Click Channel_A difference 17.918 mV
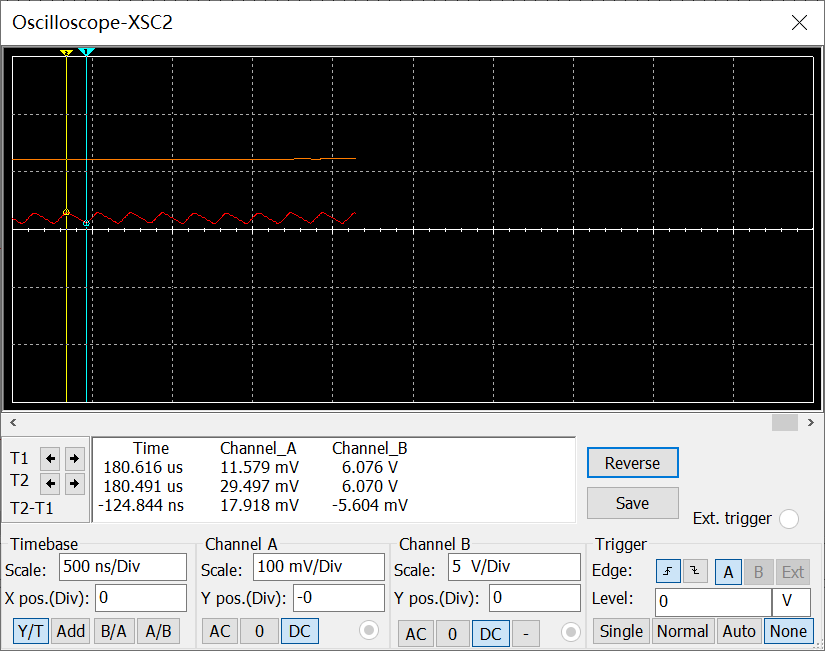This screenshot has width=825, height=651. point(259,505)
